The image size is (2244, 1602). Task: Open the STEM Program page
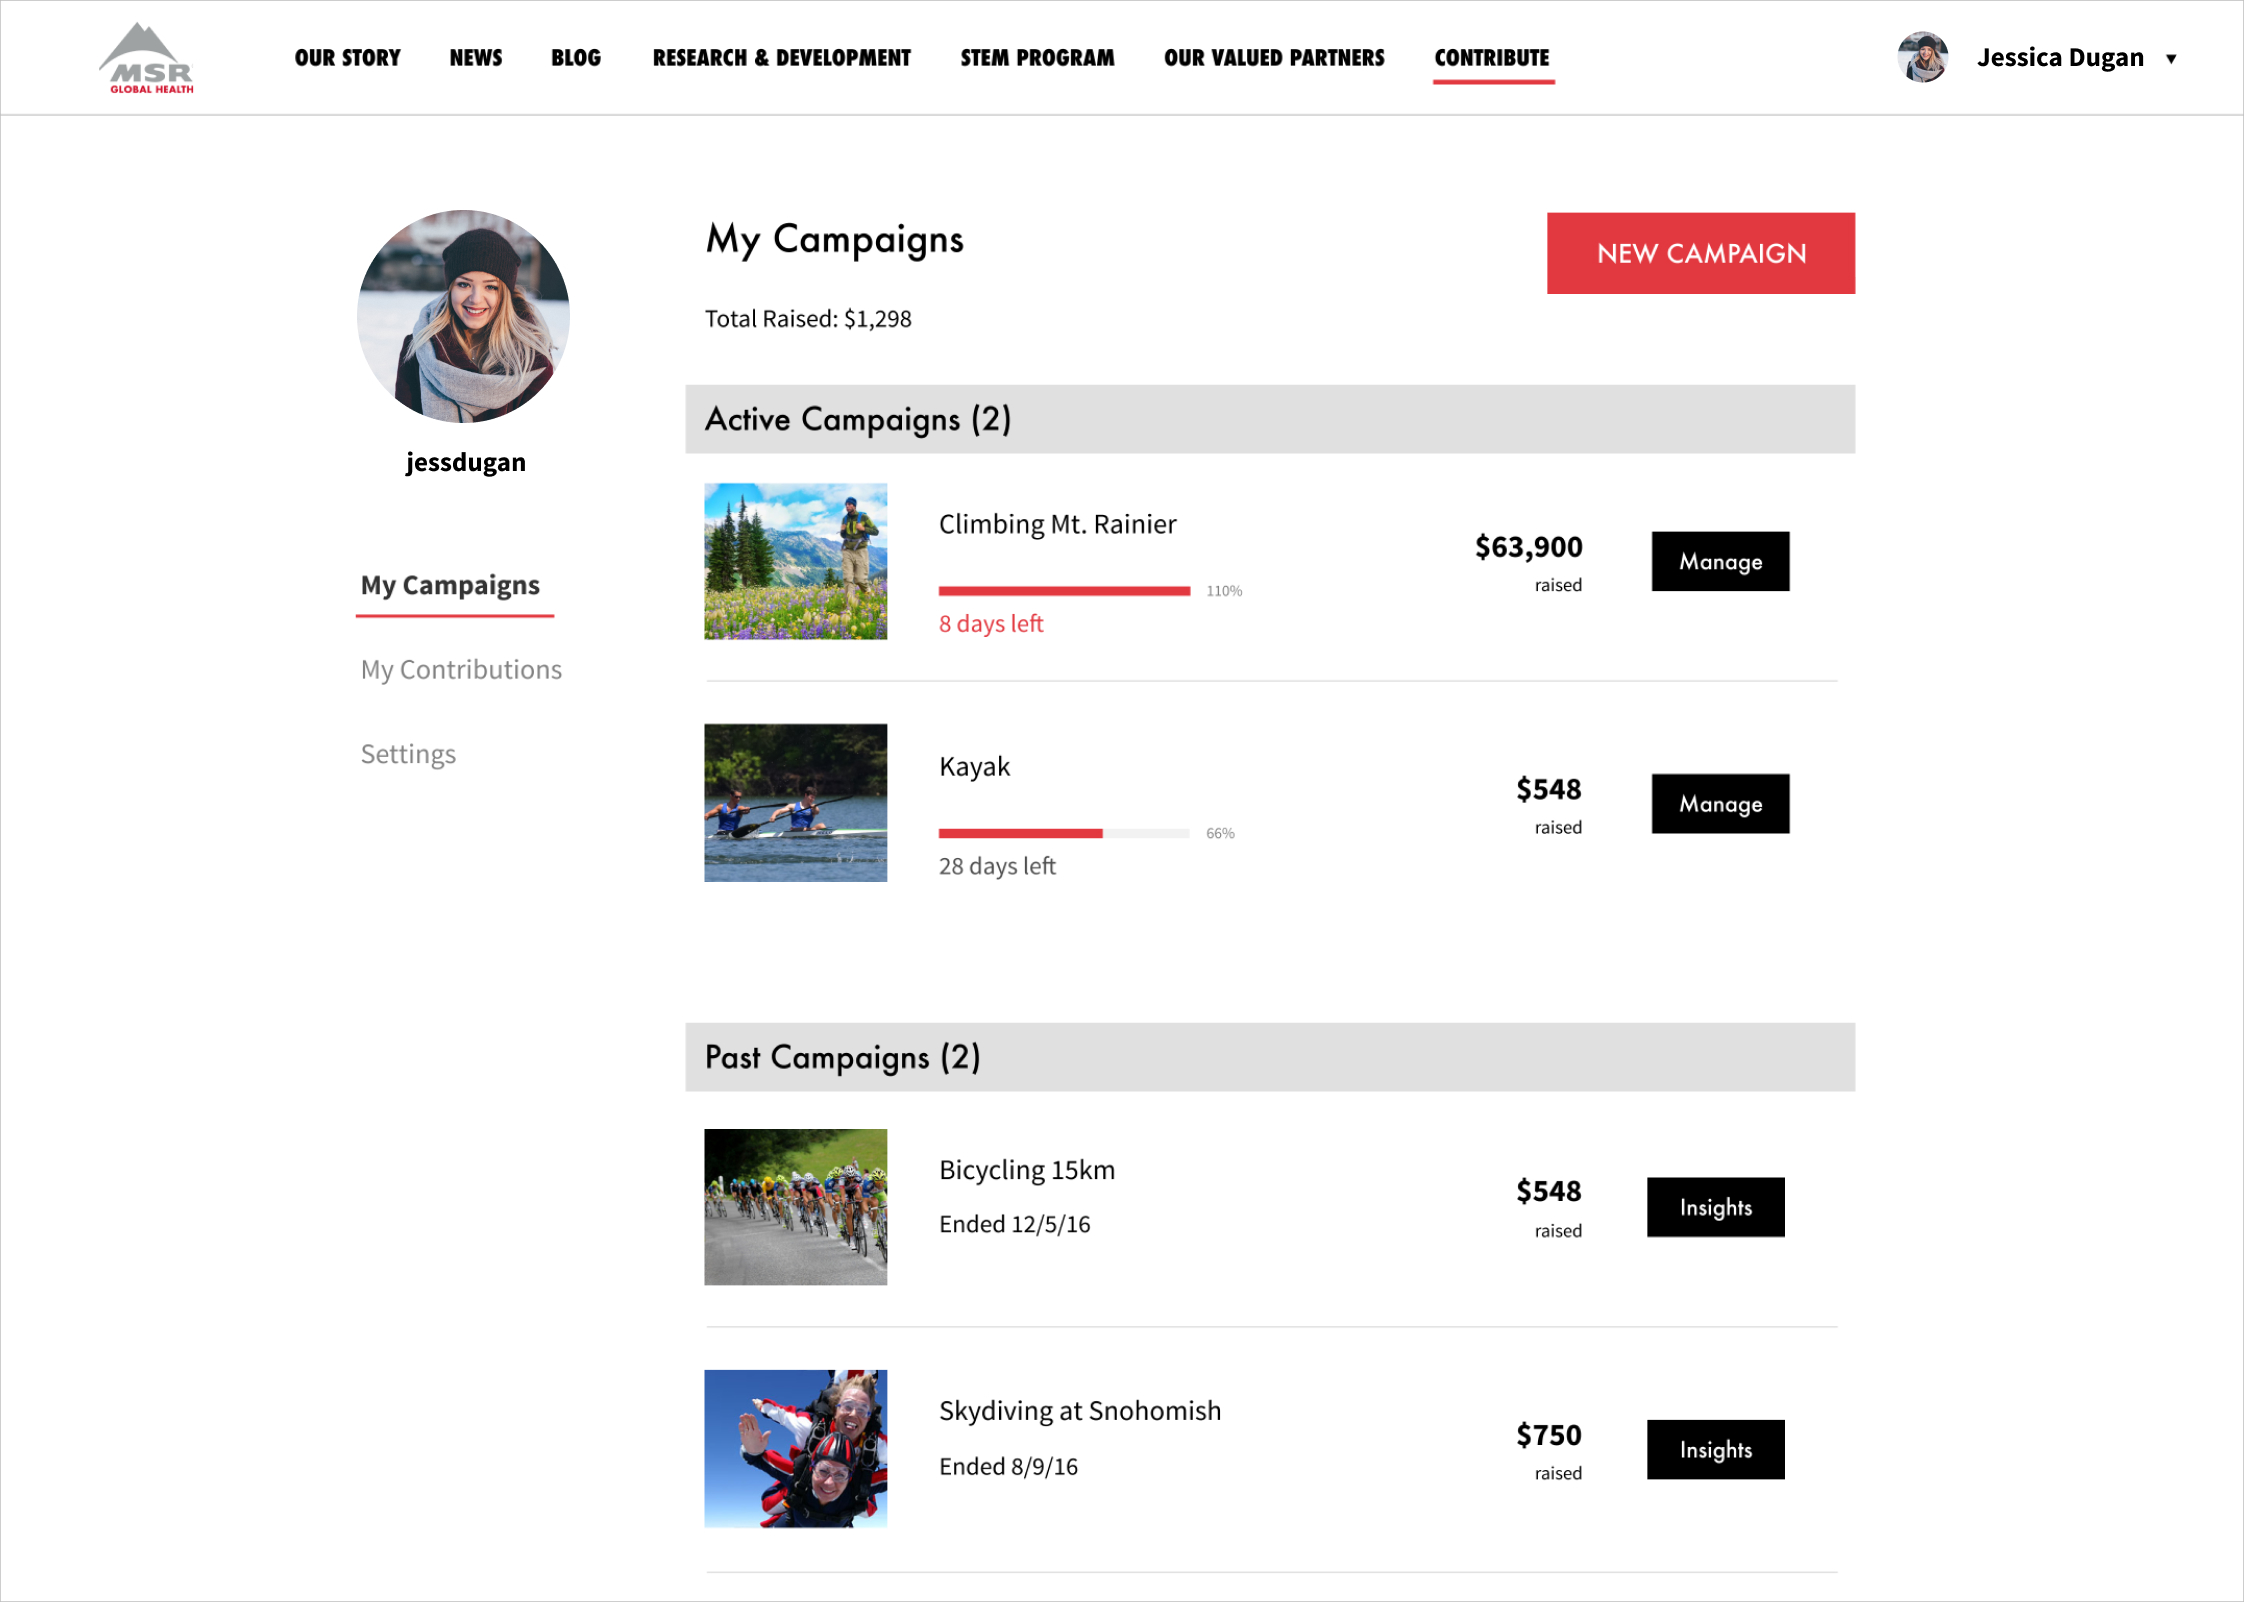(x=1037, y=58)
